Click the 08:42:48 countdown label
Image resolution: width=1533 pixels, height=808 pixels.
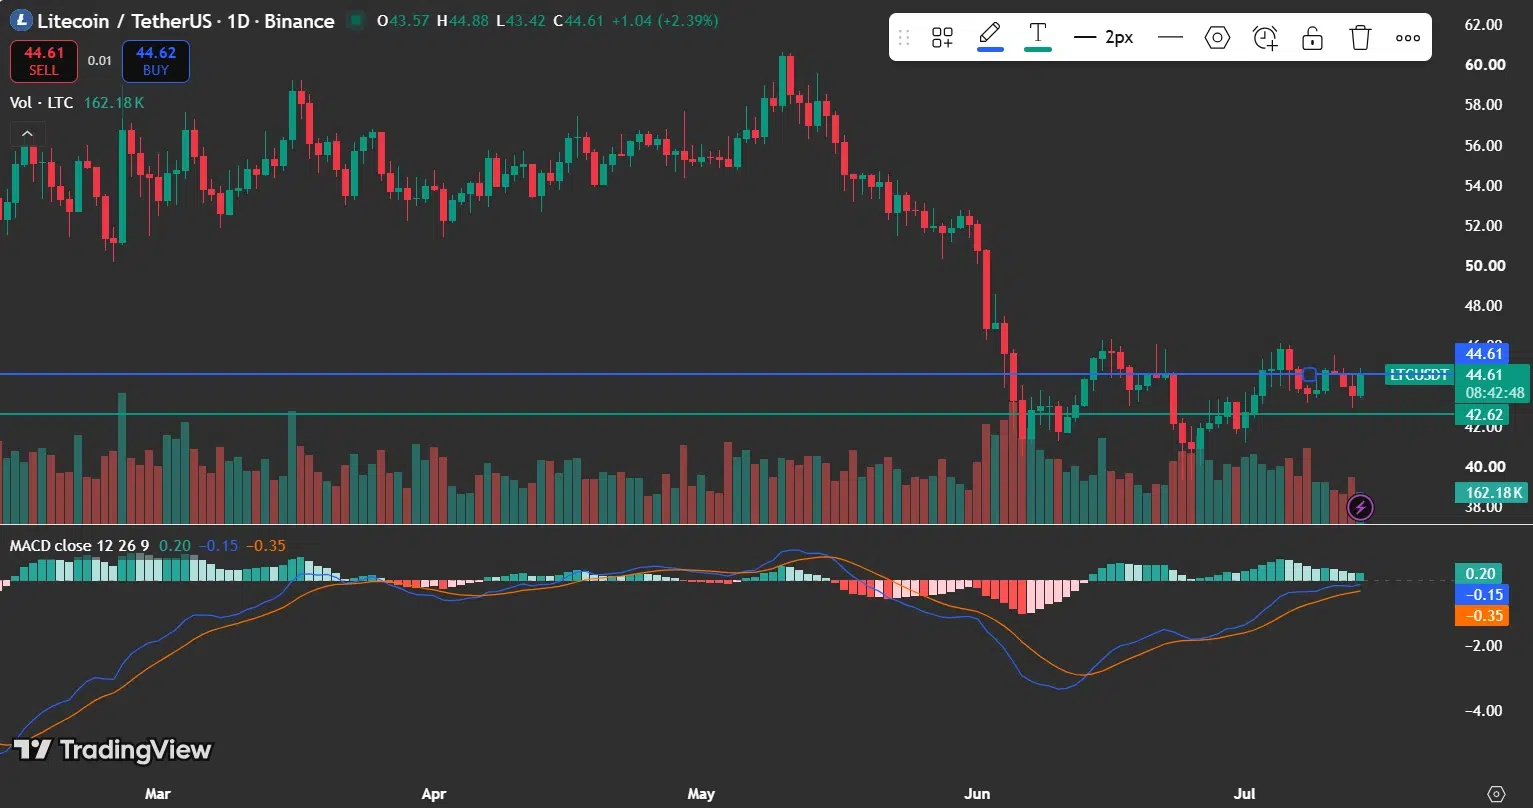[1495, 393]
